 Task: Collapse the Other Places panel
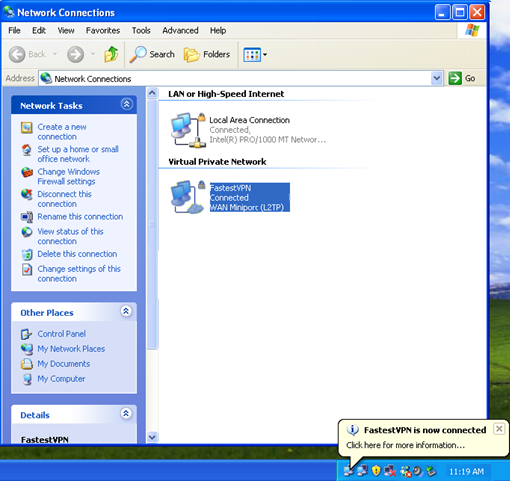126,311
